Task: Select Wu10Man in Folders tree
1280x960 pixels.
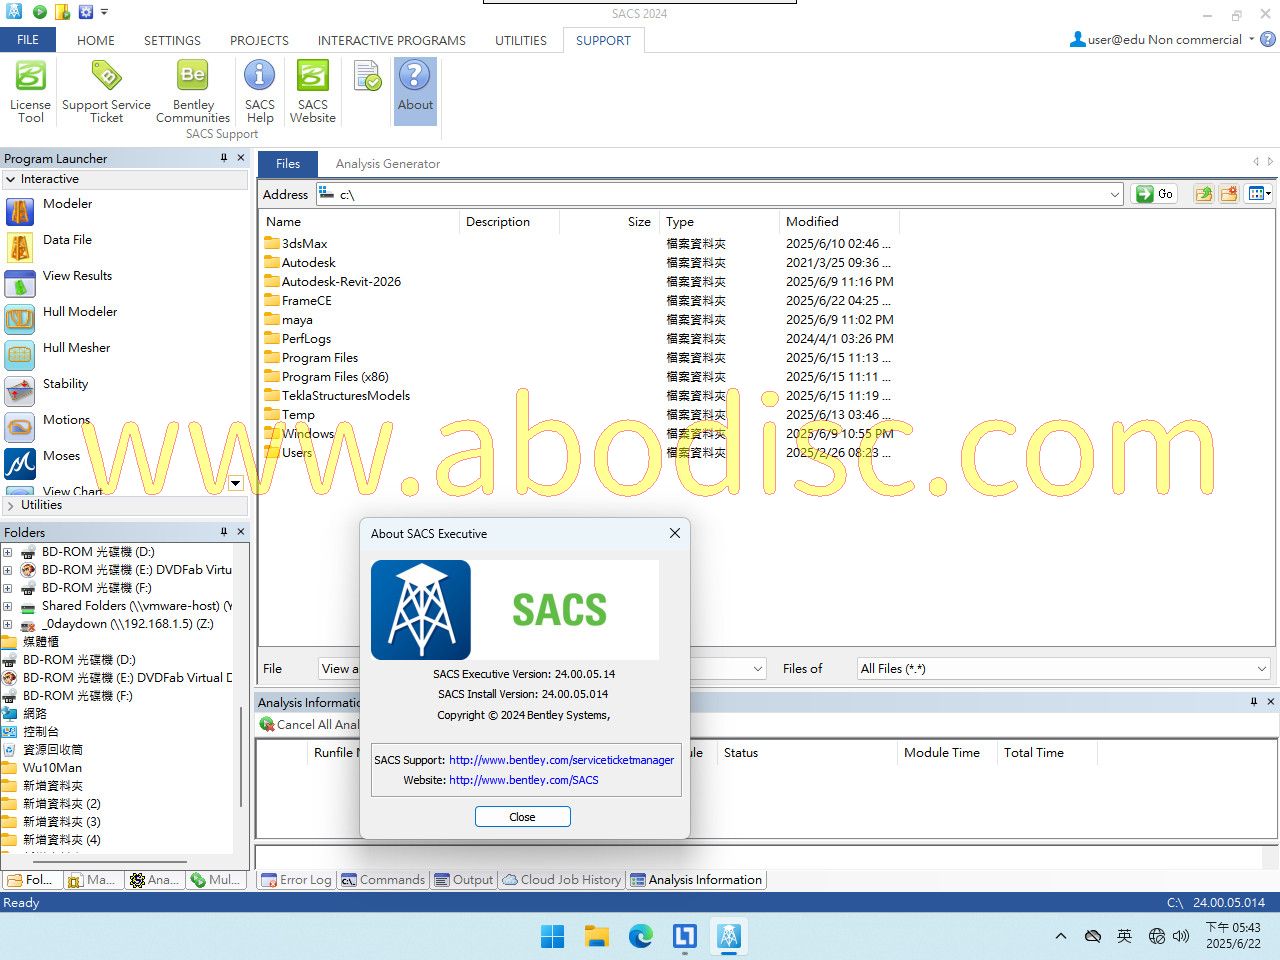Action: (x=52, y=768)
